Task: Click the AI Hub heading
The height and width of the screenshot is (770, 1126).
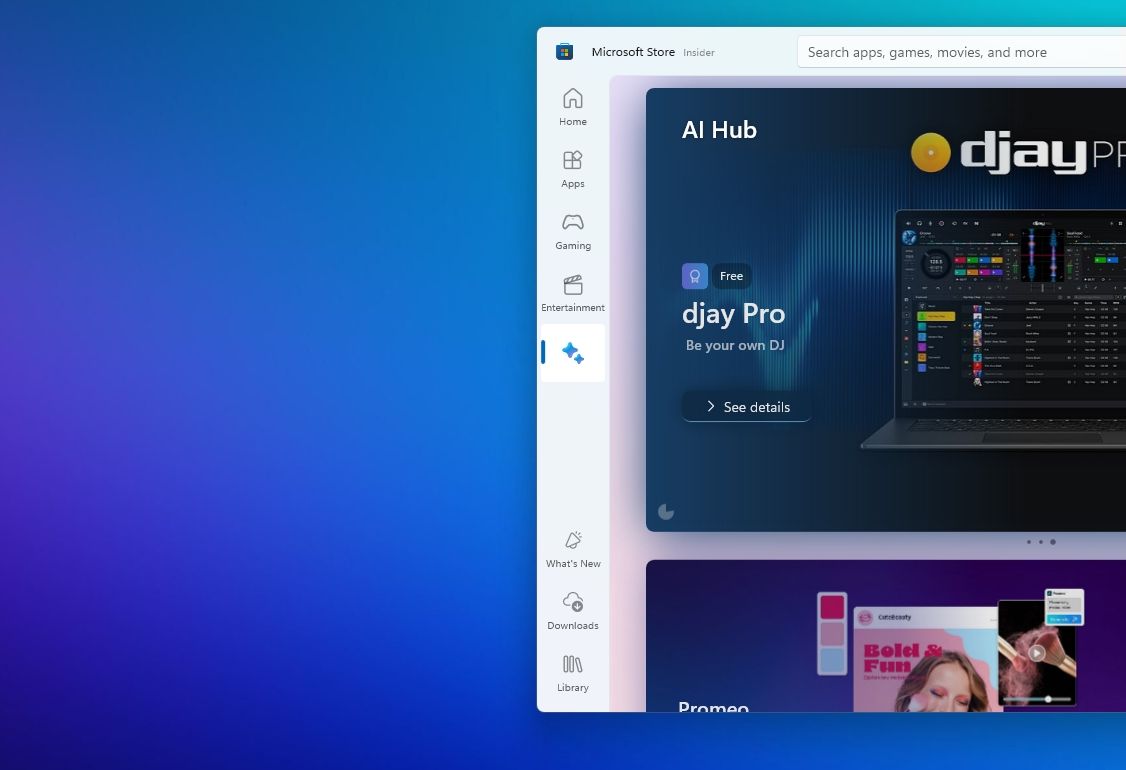Action: click(x=719, y=130)
